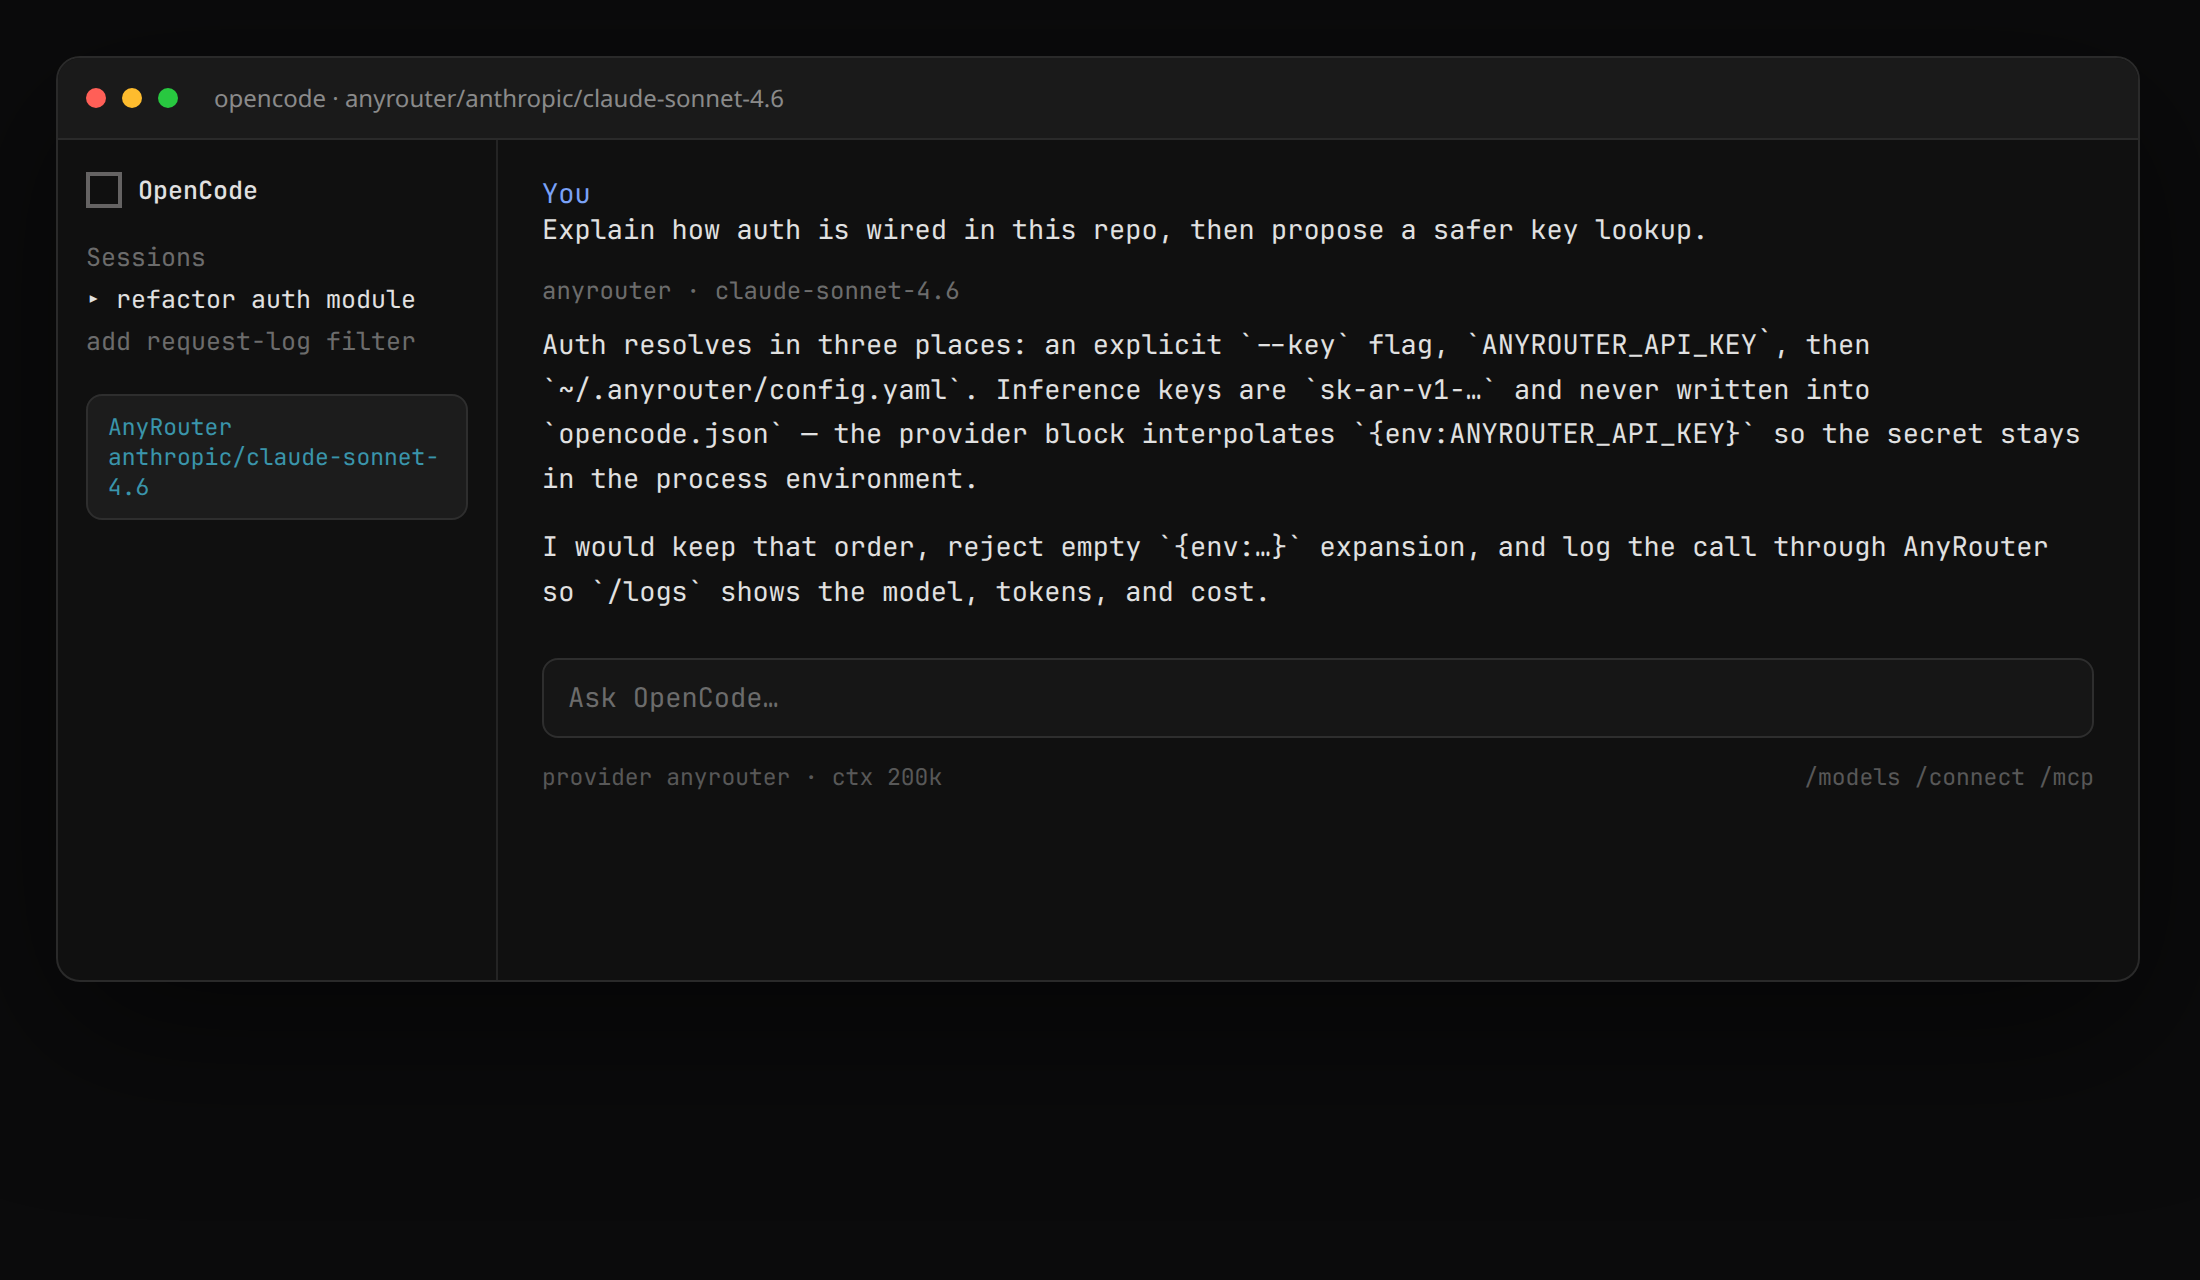Viewport: 2200px width, 1280px height.
Task: Click the Sessions section heading
Action: click(x=146, y=257)
